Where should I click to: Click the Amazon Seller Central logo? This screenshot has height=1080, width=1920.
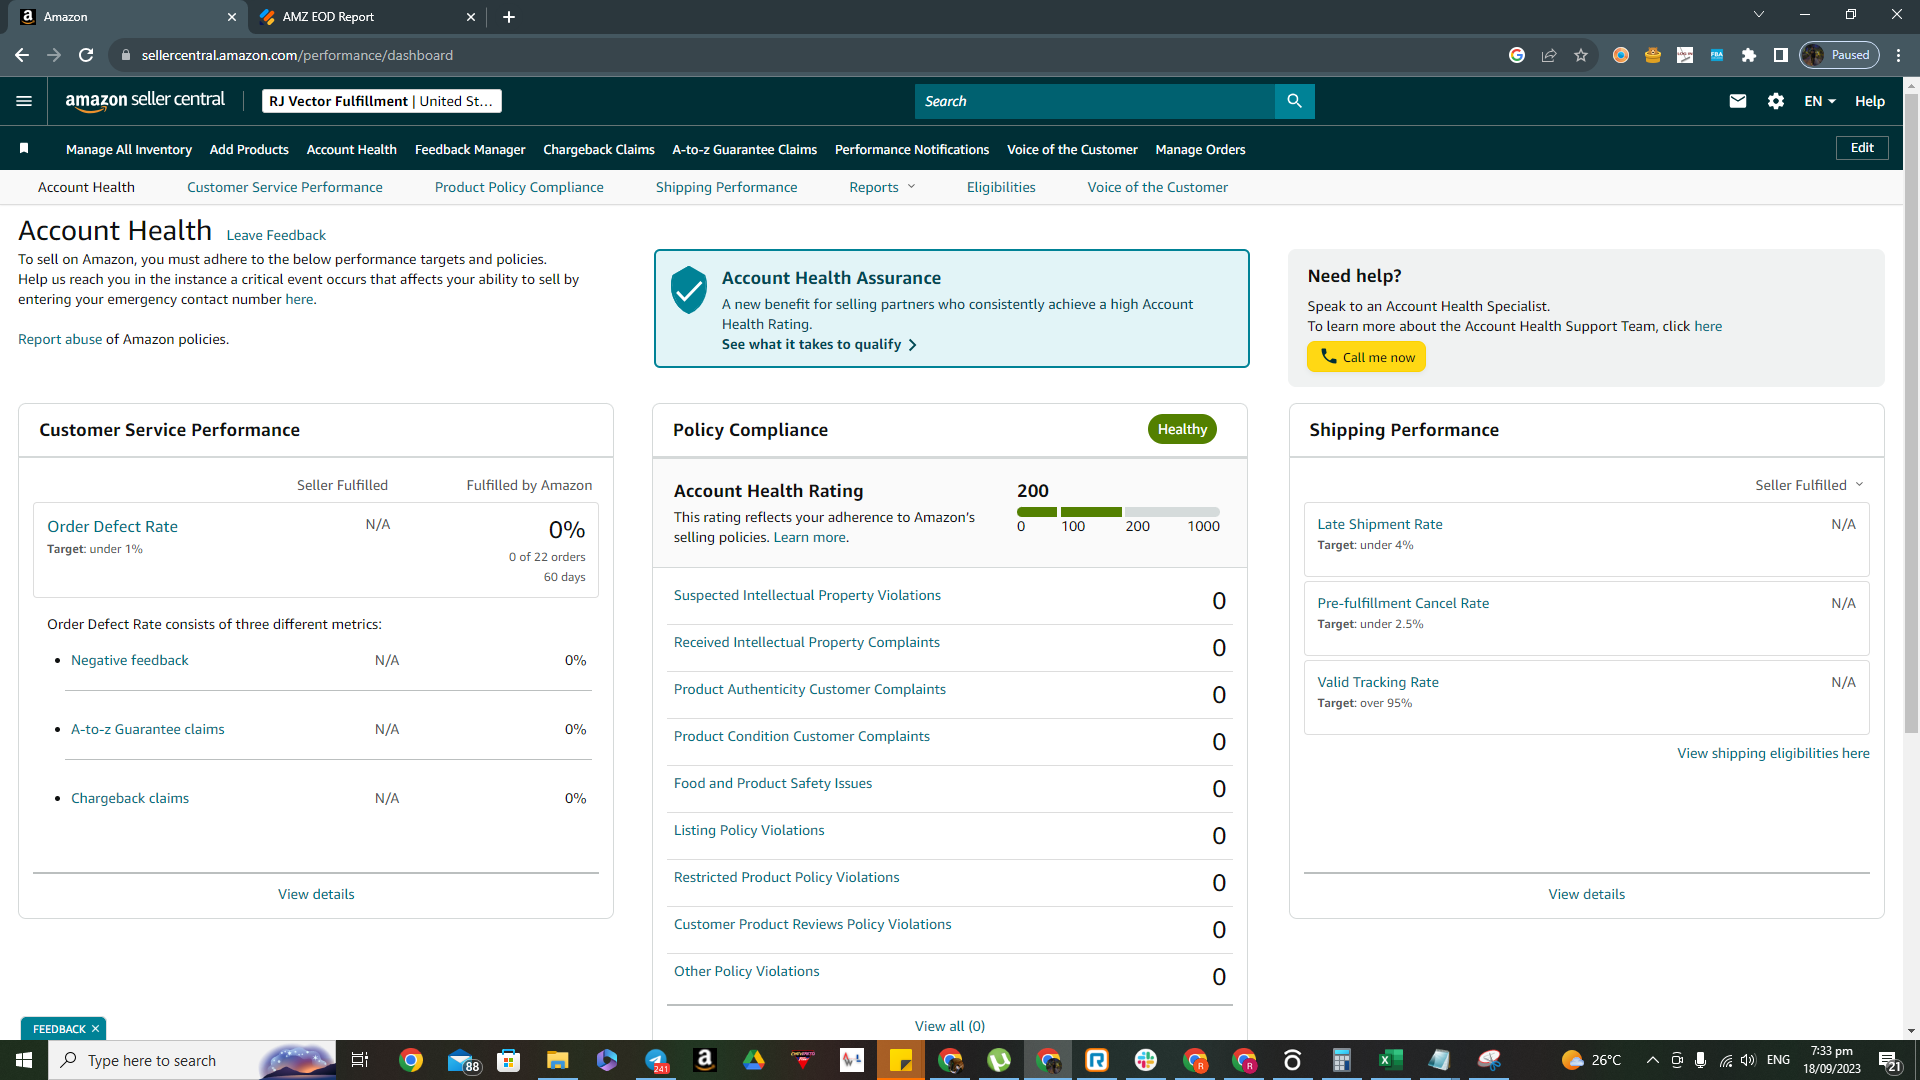tap(145, 100)
